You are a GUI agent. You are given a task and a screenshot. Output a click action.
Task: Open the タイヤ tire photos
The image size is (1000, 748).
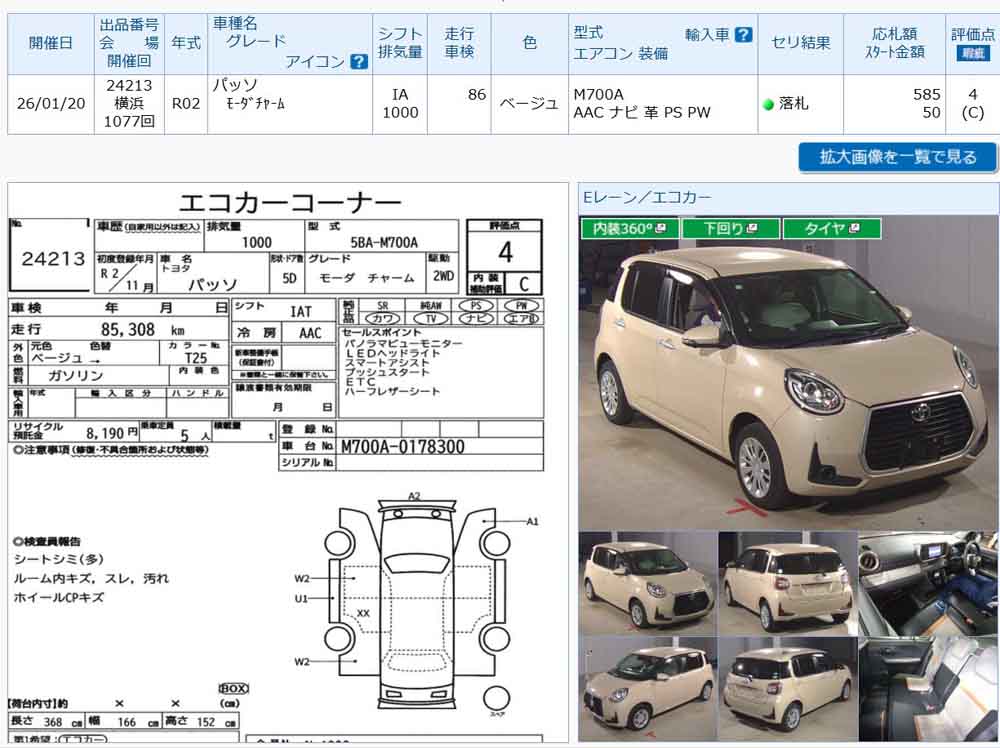tap(832, 229)
